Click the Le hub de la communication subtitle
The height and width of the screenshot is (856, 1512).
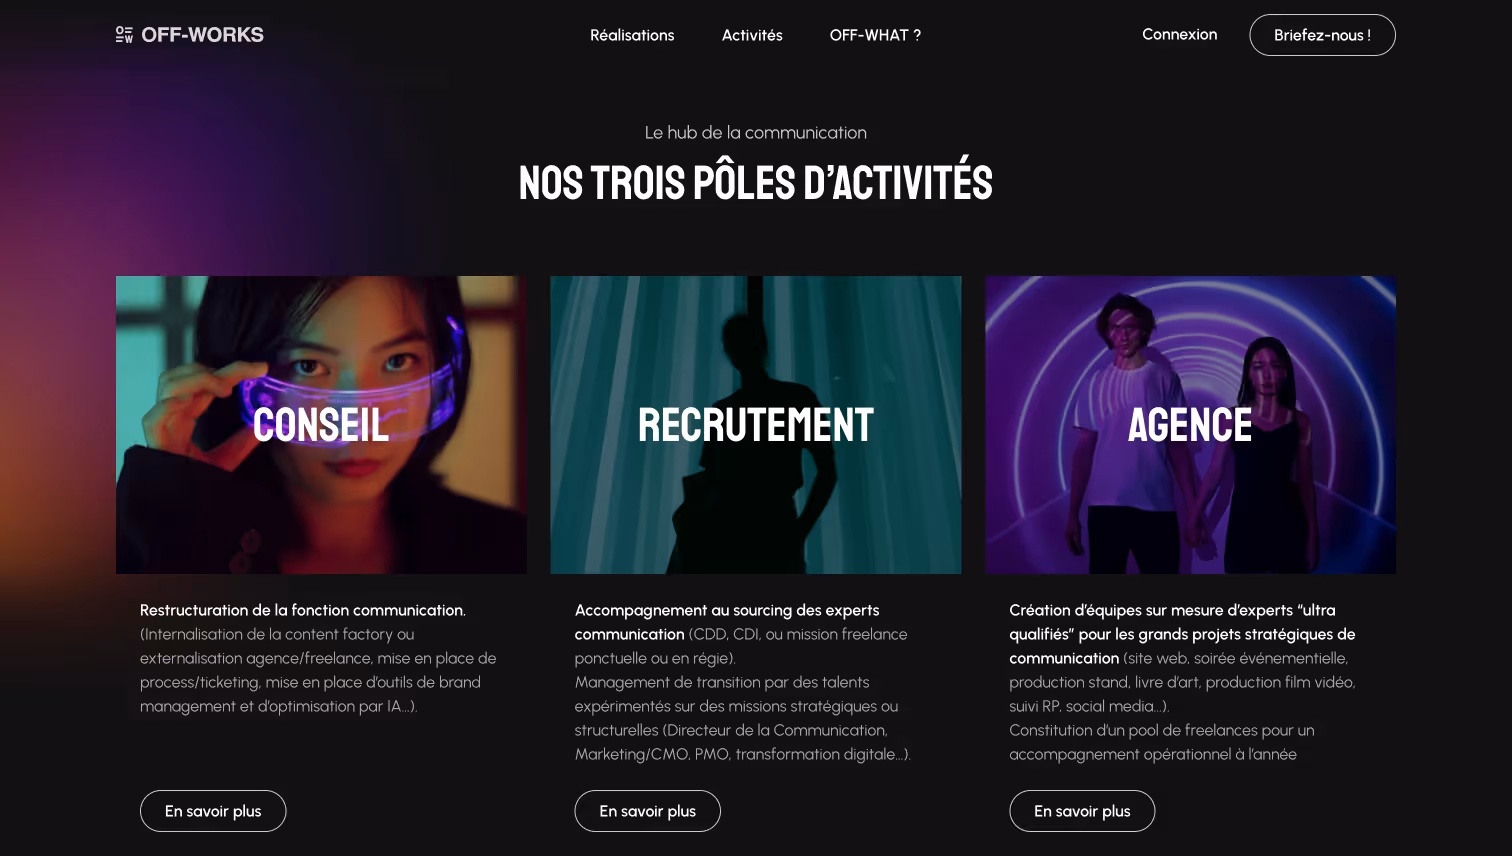(756, 132)
